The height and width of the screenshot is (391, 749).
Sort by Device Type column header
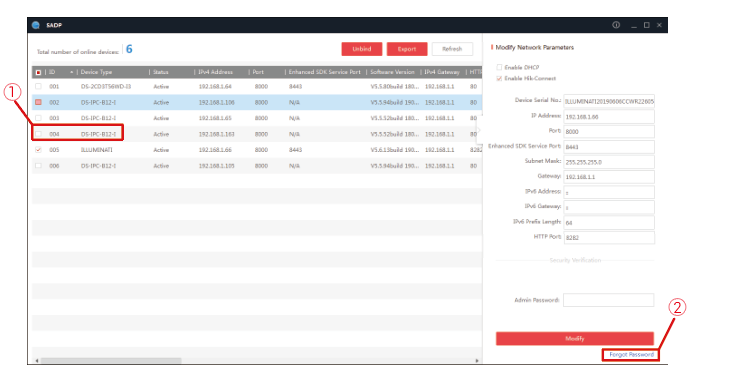coord(96,72)
